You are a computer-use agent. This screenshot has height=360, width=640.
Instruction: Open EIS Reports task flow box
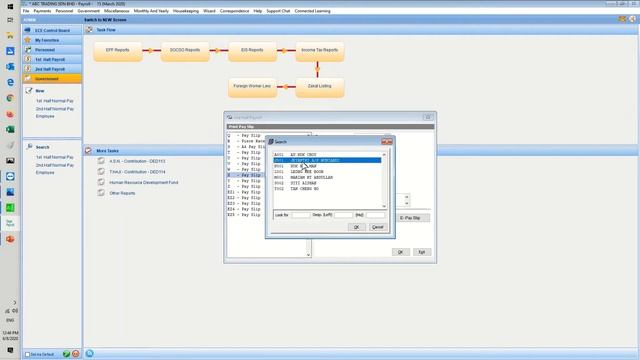(x=252, y=51)
